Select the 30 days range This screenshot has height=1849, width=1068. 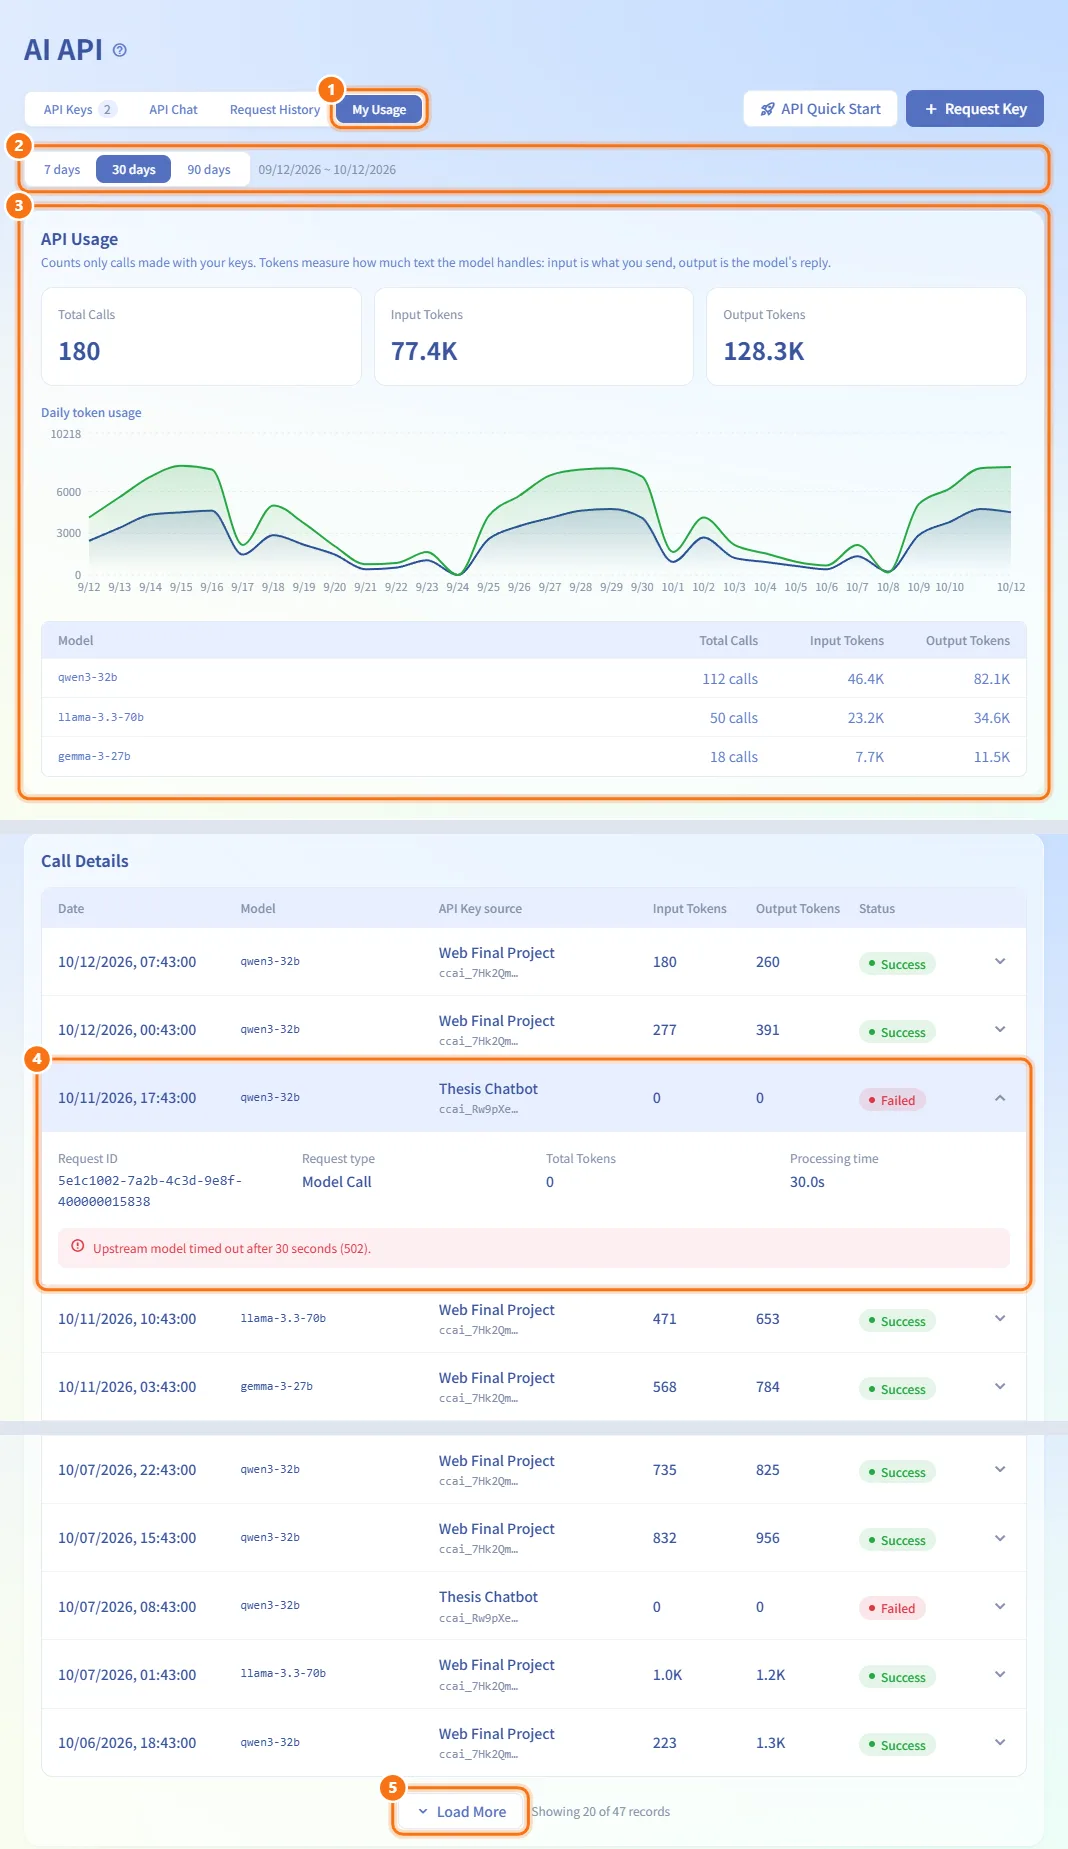[x=134, y=169]
